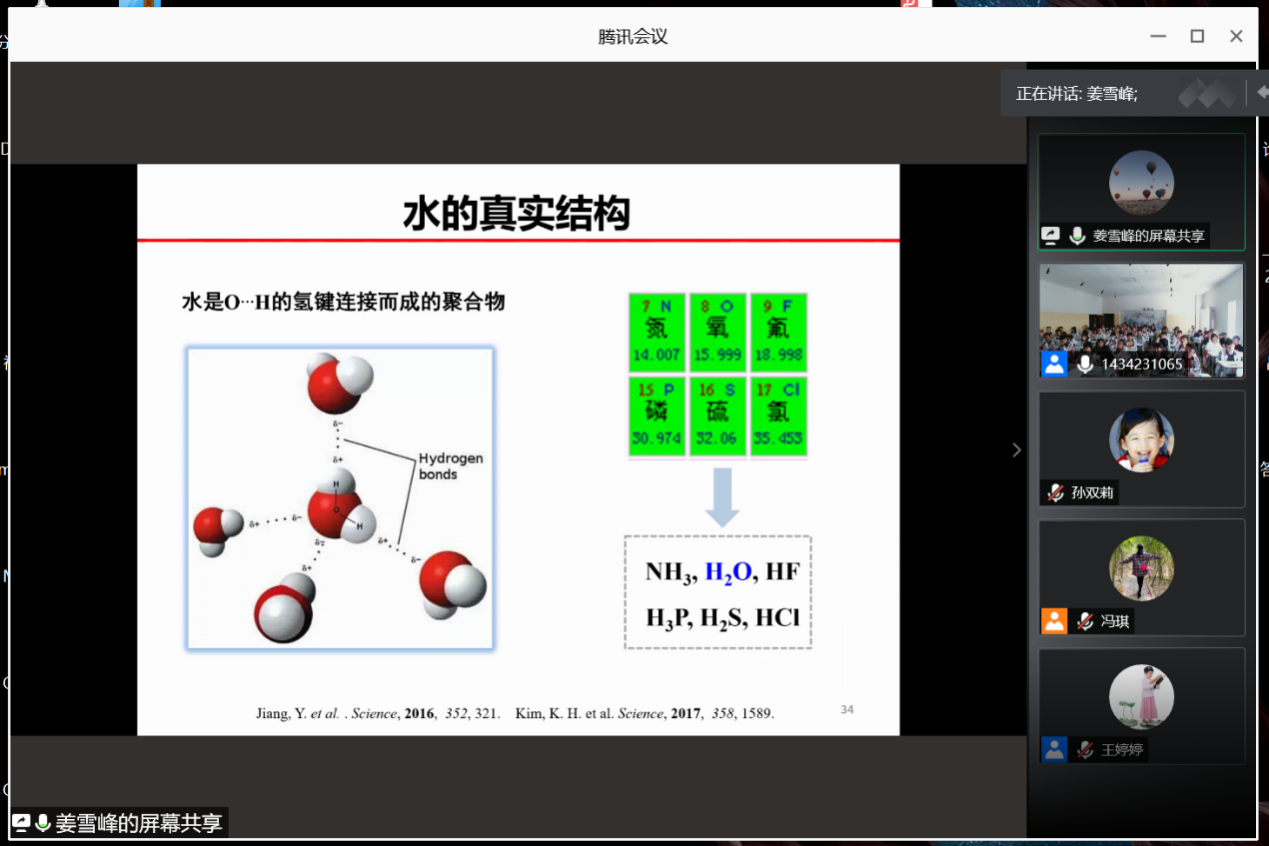Image resolution: width=1269 pixels, height=846 pixels.
Task: Select the classroom video thumbnail of 1434231065
Action: point(1141,318)
